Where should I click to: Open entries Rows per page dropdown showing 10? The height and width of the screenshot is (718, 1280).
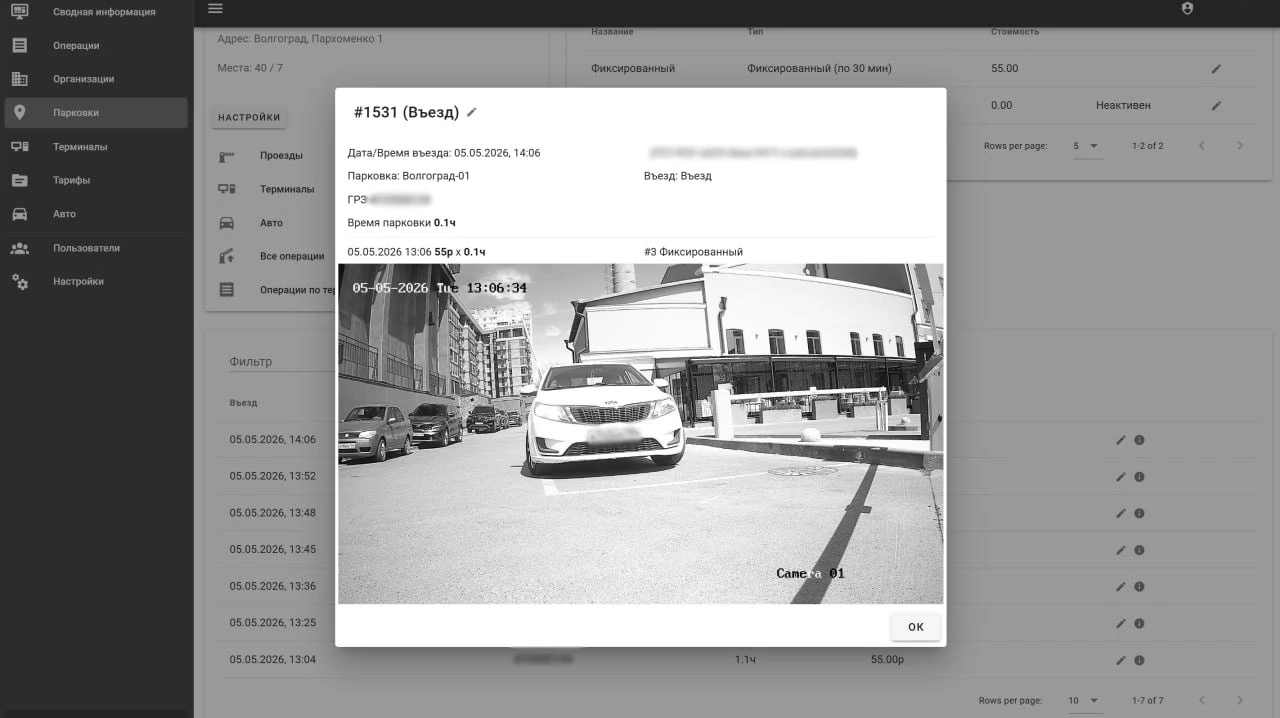click(x=1084, y=701)
